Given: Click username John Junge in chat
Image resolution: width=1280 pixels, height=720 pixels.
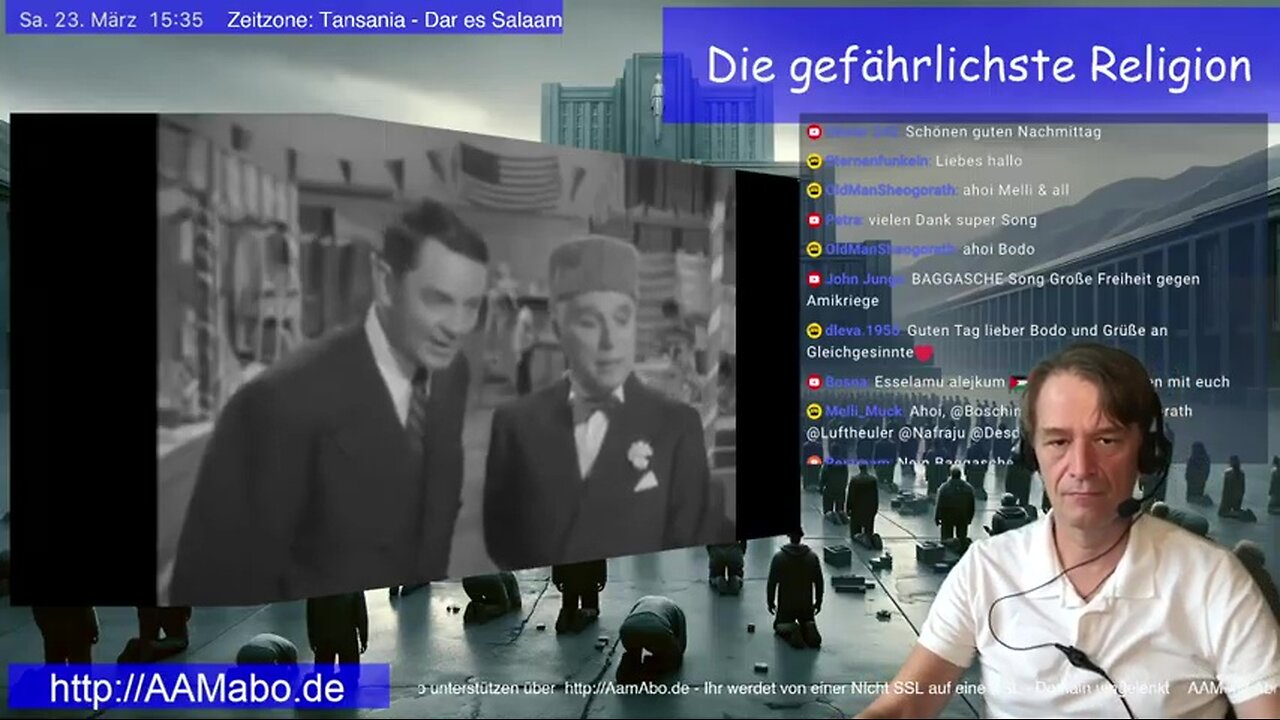Looking at the screenshot, I should click(x=865, y=280).
